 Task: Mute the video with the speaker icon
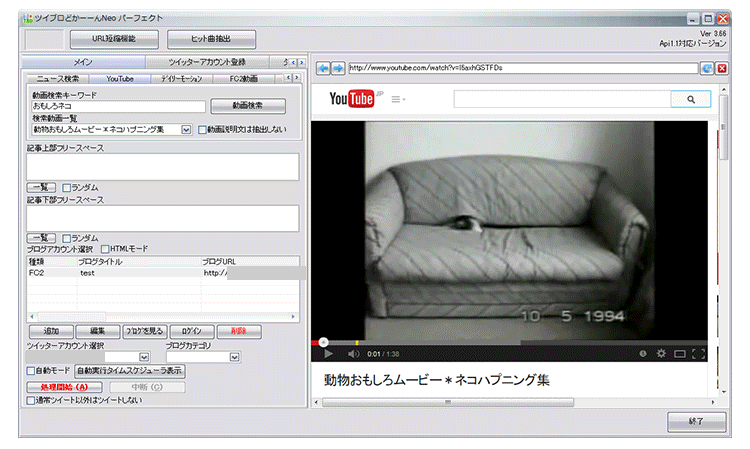[x=353, y=353]
